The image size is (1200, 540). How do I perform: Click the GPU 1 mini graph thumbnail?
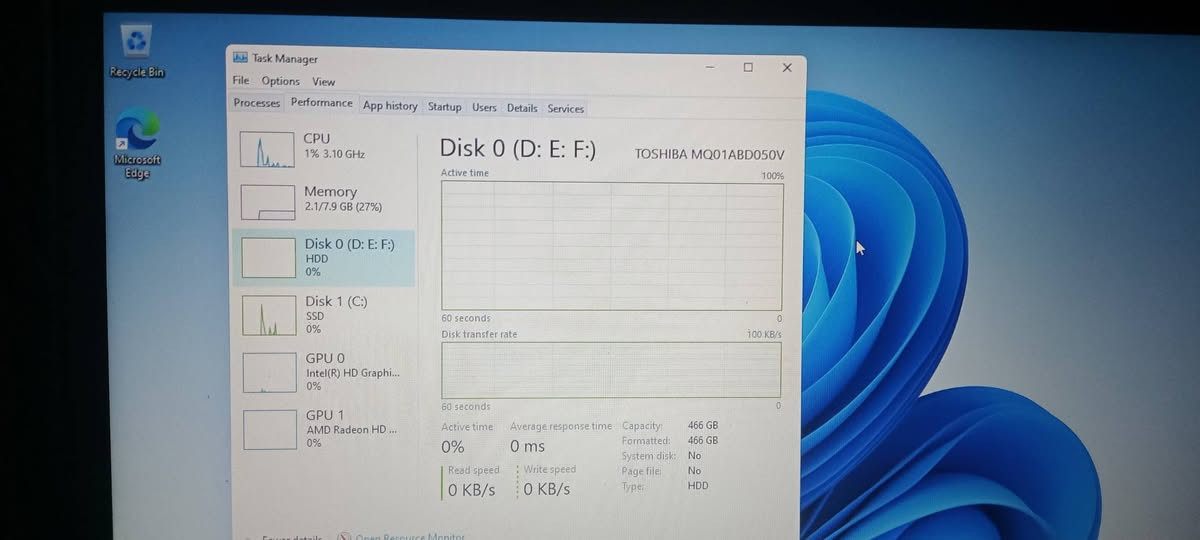click(270, 429)
